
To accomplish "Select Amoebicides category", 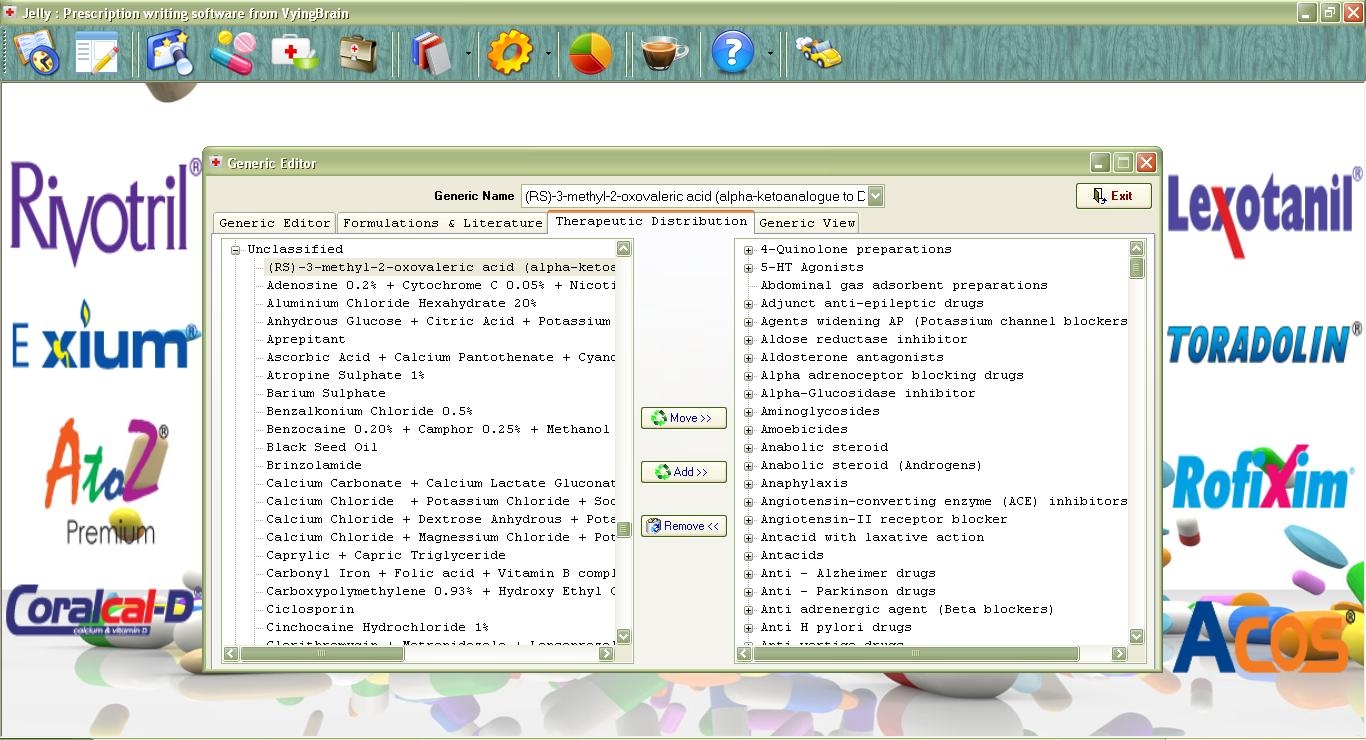I will 804,429.
